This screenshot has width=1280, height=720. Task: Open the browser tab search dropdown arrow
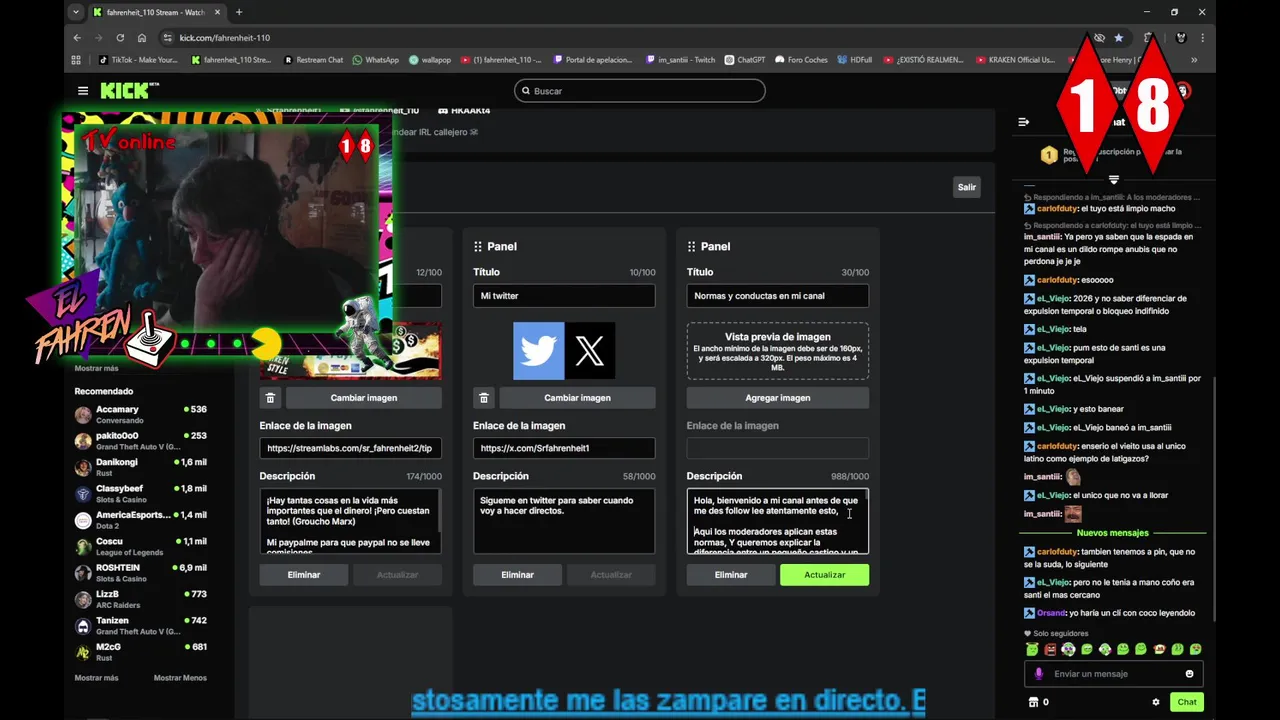pos(76,12)
